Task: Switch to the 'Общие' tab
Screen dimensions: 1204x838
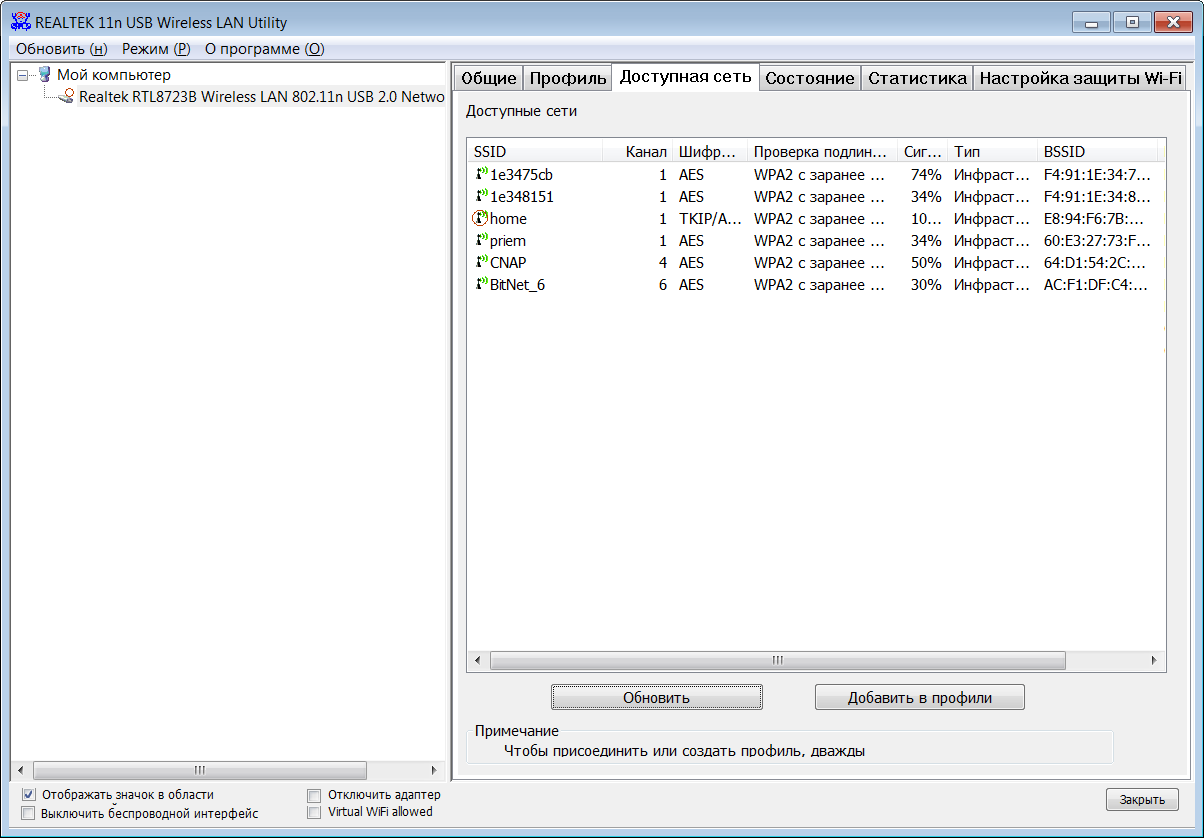Action: 489,79
